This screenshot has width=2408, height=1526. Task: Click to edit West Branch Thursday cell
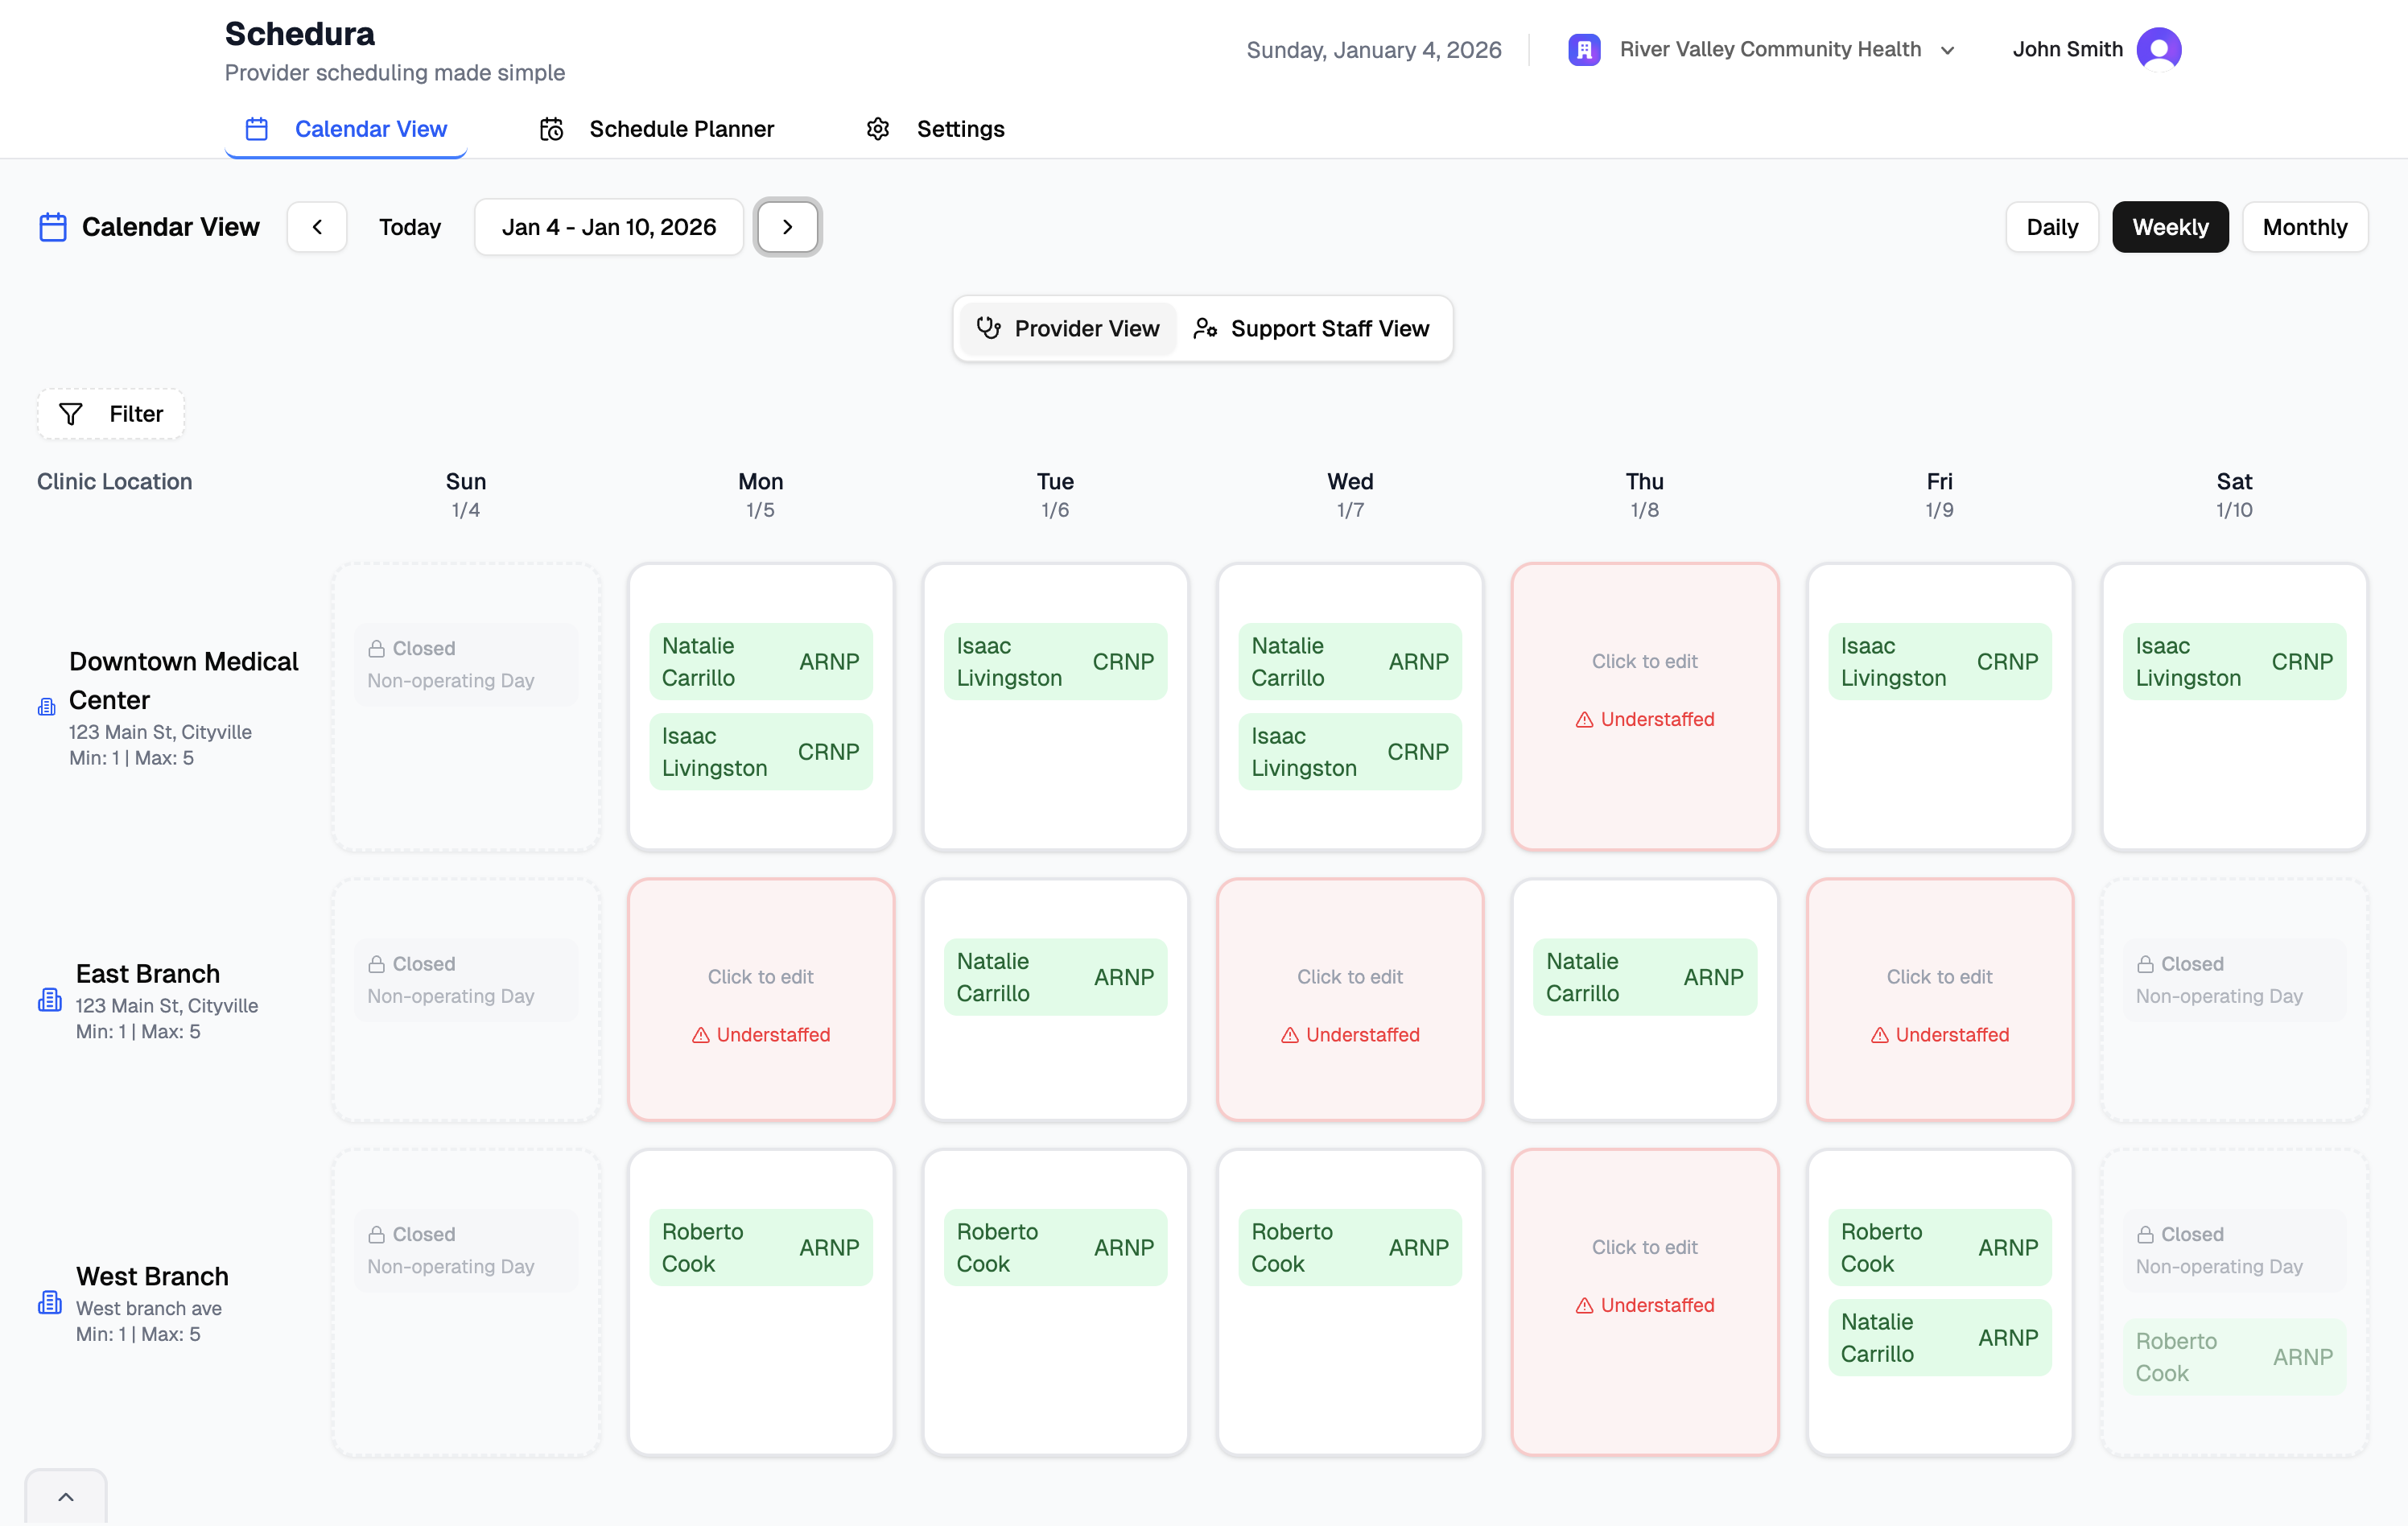point(1644,1302)
